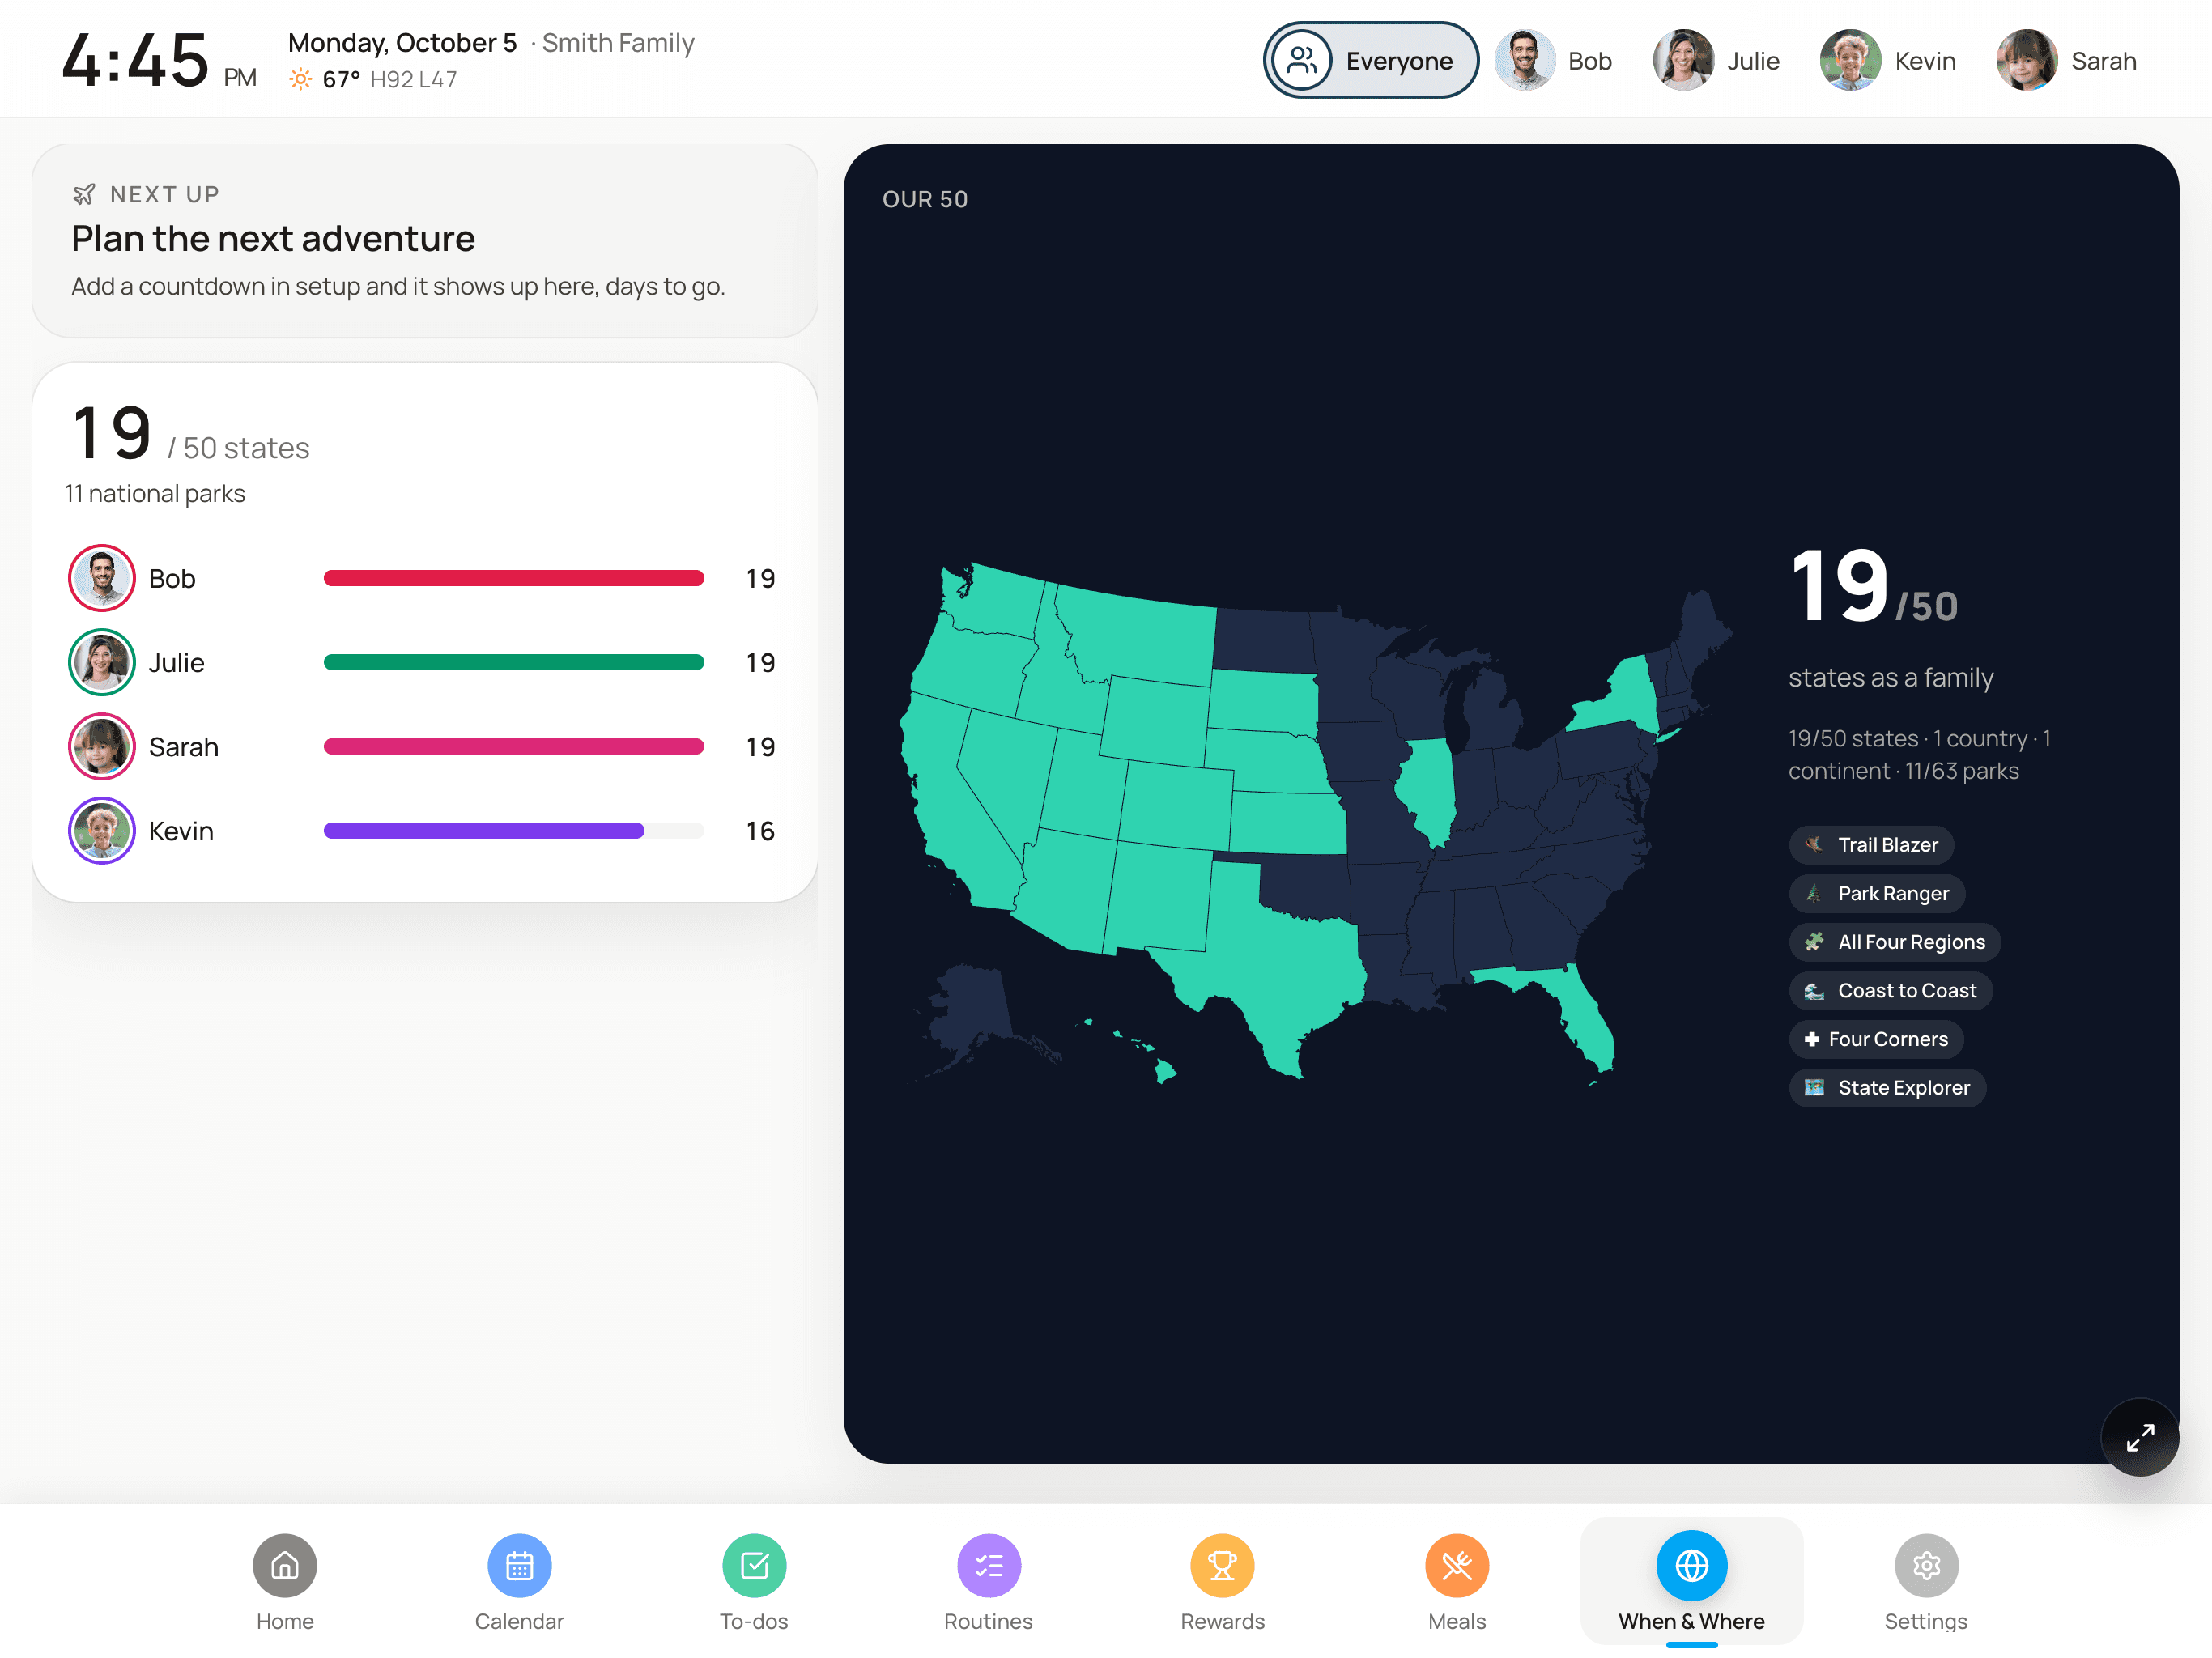Click the '11 national parks' text
This screenshot has width=2212, height=1658.
pyautogui.click(x=155, y=493)
